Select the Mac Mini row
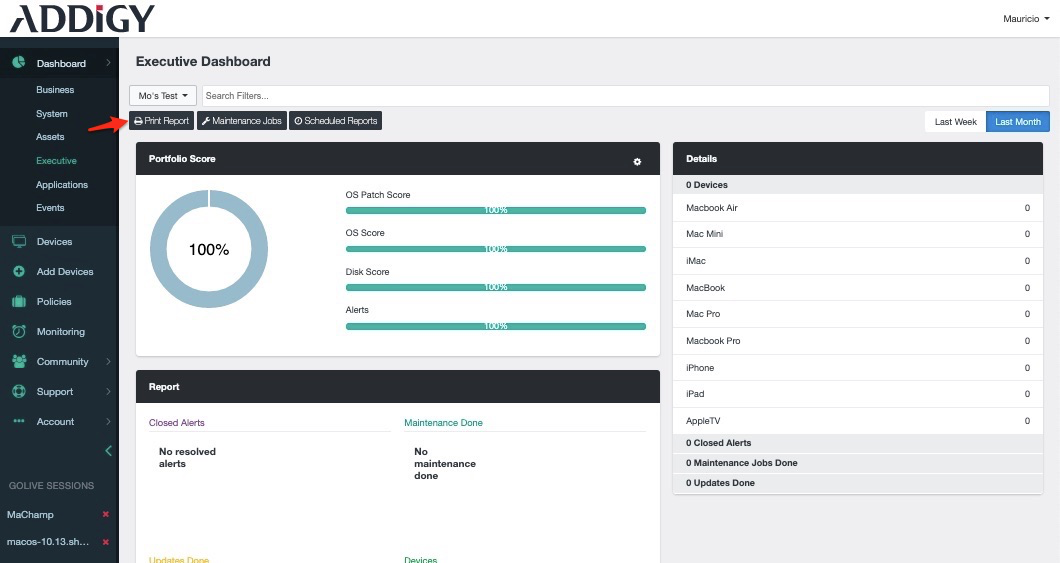Viewport: 1060px width, 563px height. [x=857, y=234]
